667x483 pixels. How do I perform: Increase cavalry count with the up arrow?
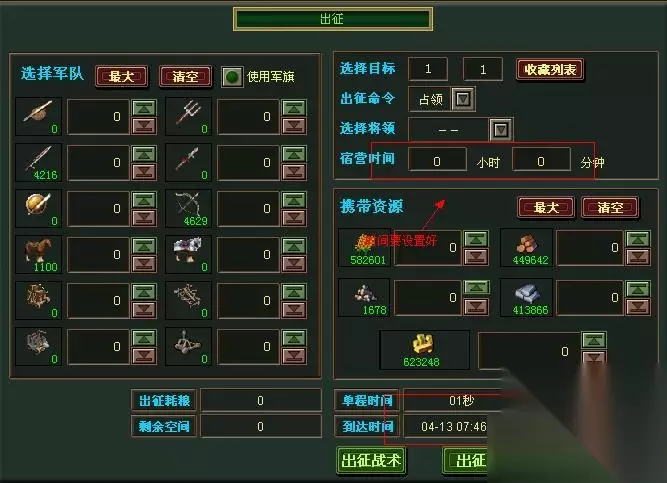pyautogui.click(x=144, y=246)
